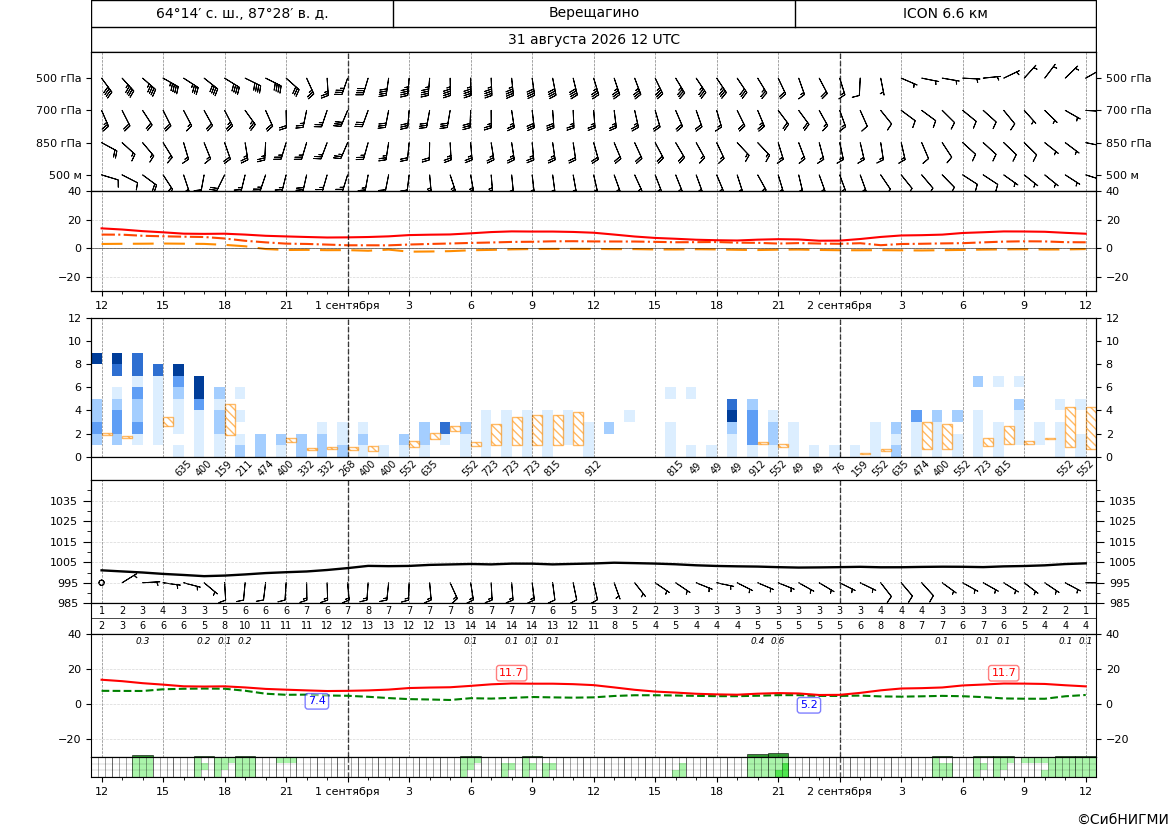Click the 500 м left wind level label
1169x827 pixels.
point(66,175)
